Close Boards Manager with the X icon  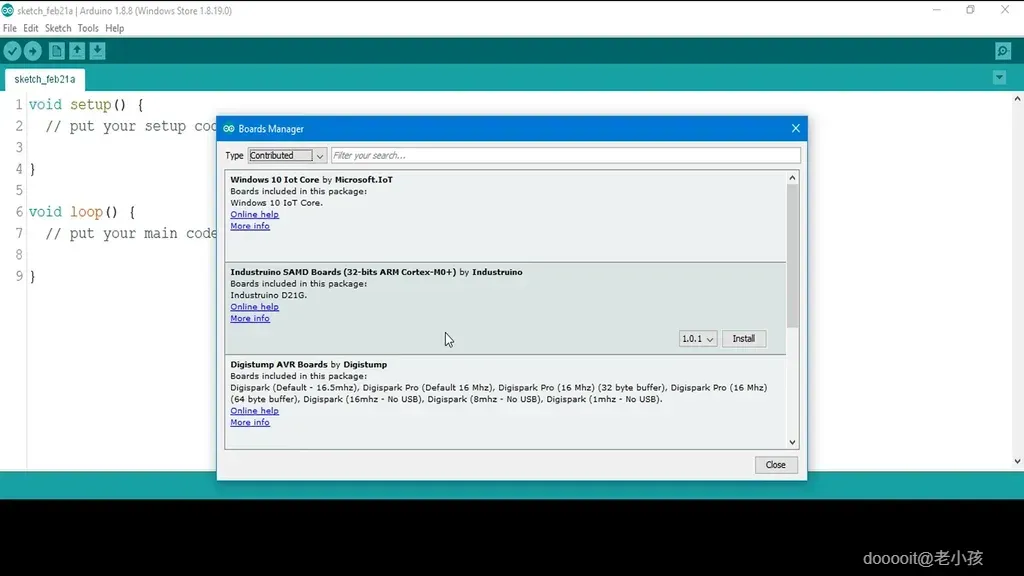pyautogui.click(x=795, y=128)
